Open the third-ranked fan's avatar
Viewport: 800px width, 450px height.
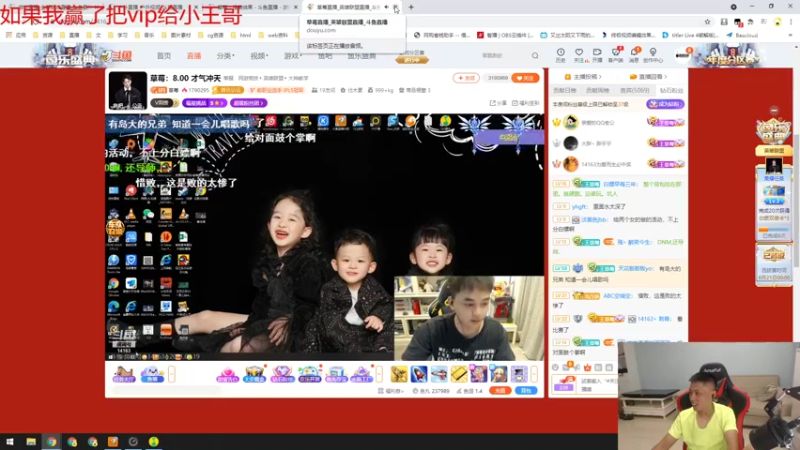coord(570,164)
